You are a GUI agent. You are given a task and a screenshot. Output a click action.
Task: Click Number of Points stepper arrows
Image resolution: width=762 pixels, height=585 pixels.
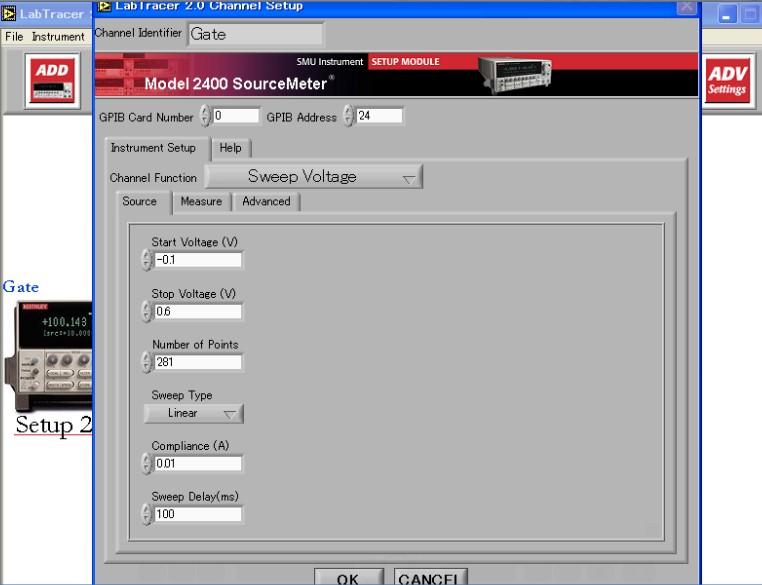coord(146,362)
